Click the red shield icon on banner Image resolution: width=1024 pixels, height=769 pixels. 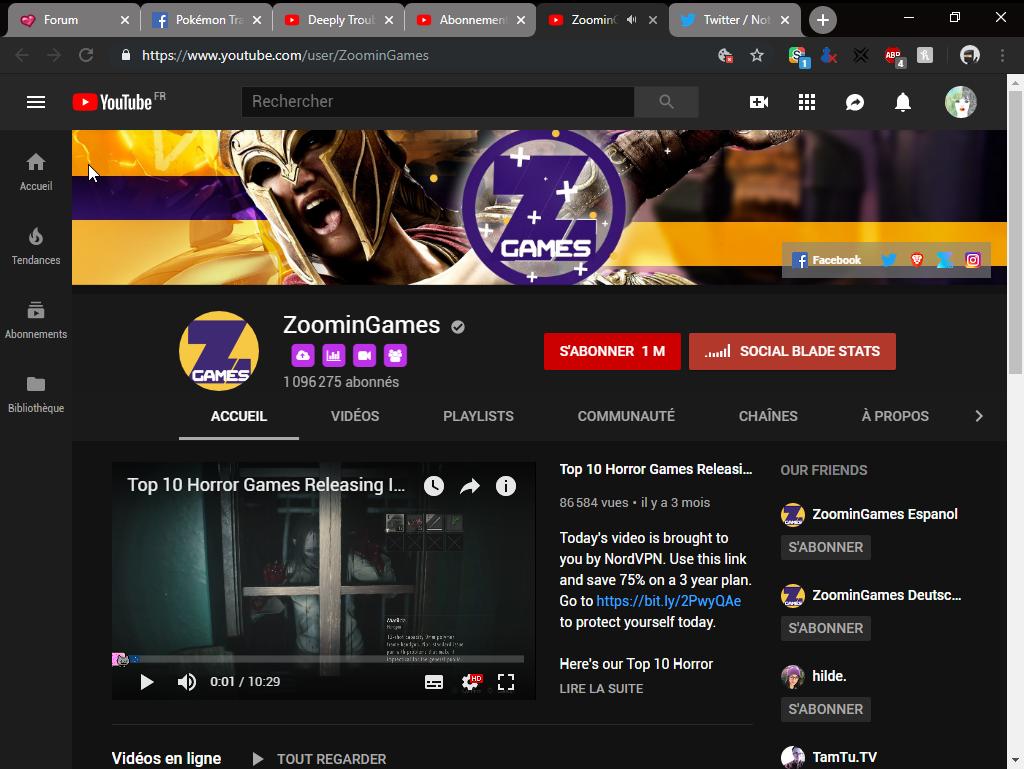[917, 260]
